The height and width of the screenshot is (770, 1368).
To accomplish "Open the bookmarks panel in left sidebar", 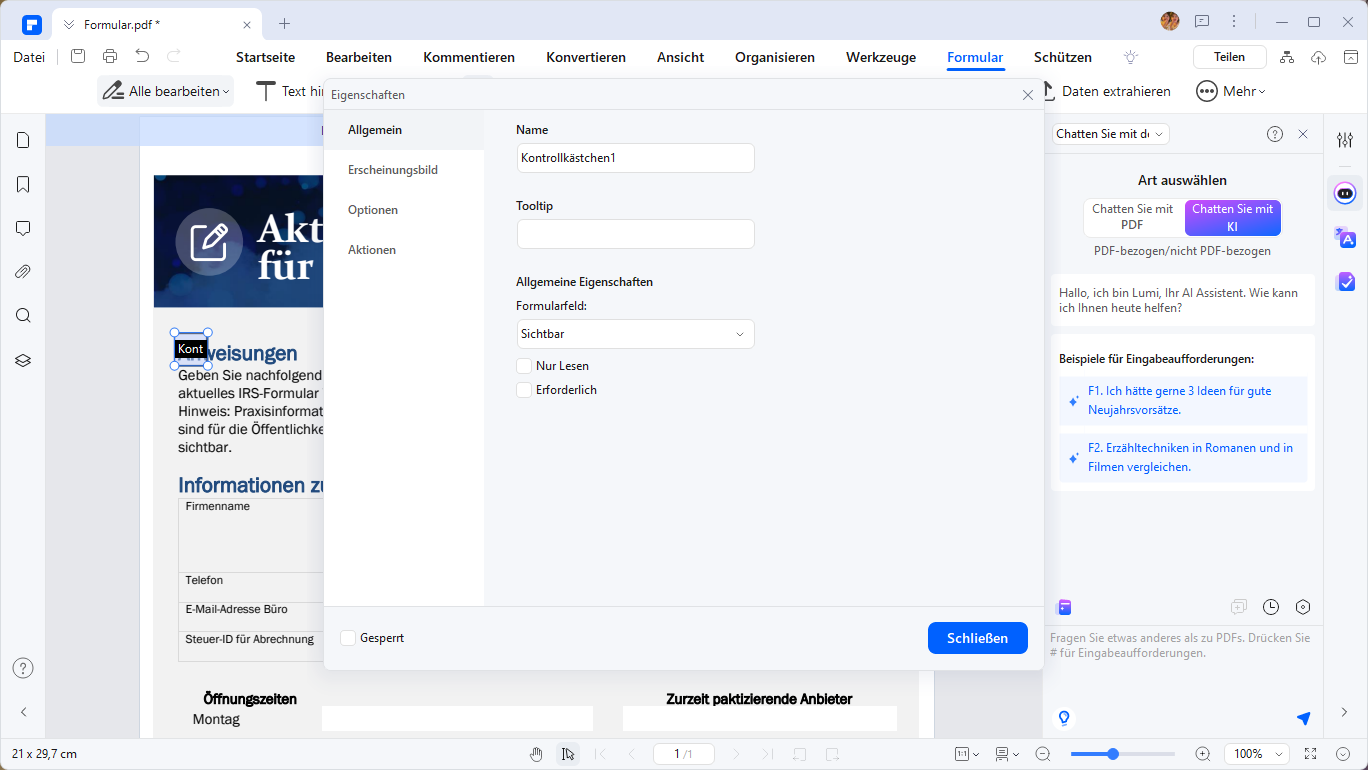I will (23, 184).
